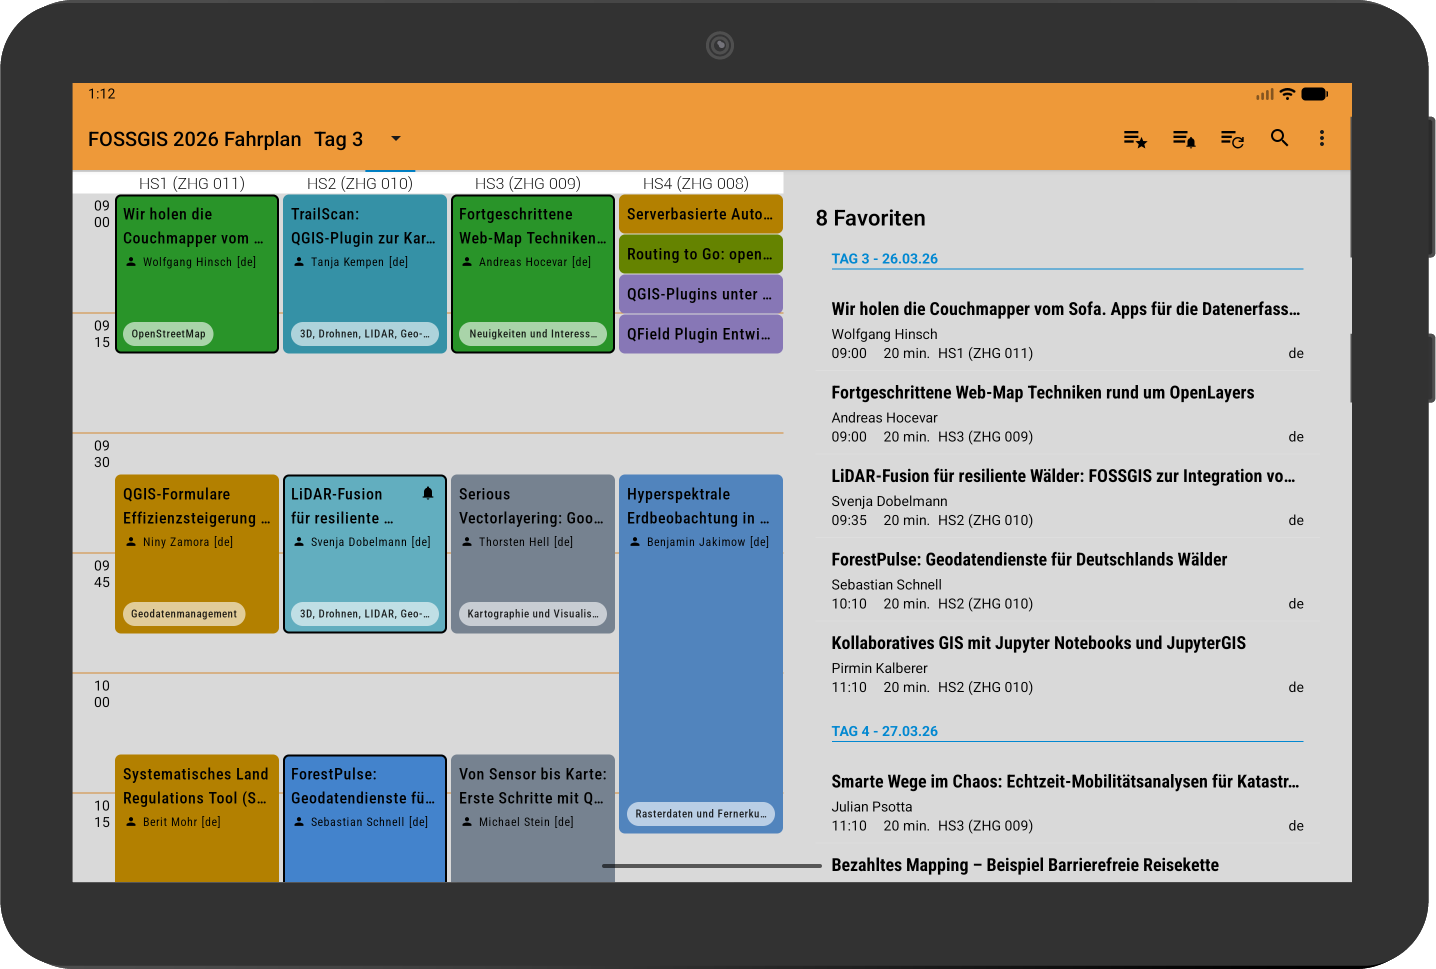This screenshot has height=969, width=1436.
Task: Click the OpenStreetMap track tag
Action: pos(168,334)
